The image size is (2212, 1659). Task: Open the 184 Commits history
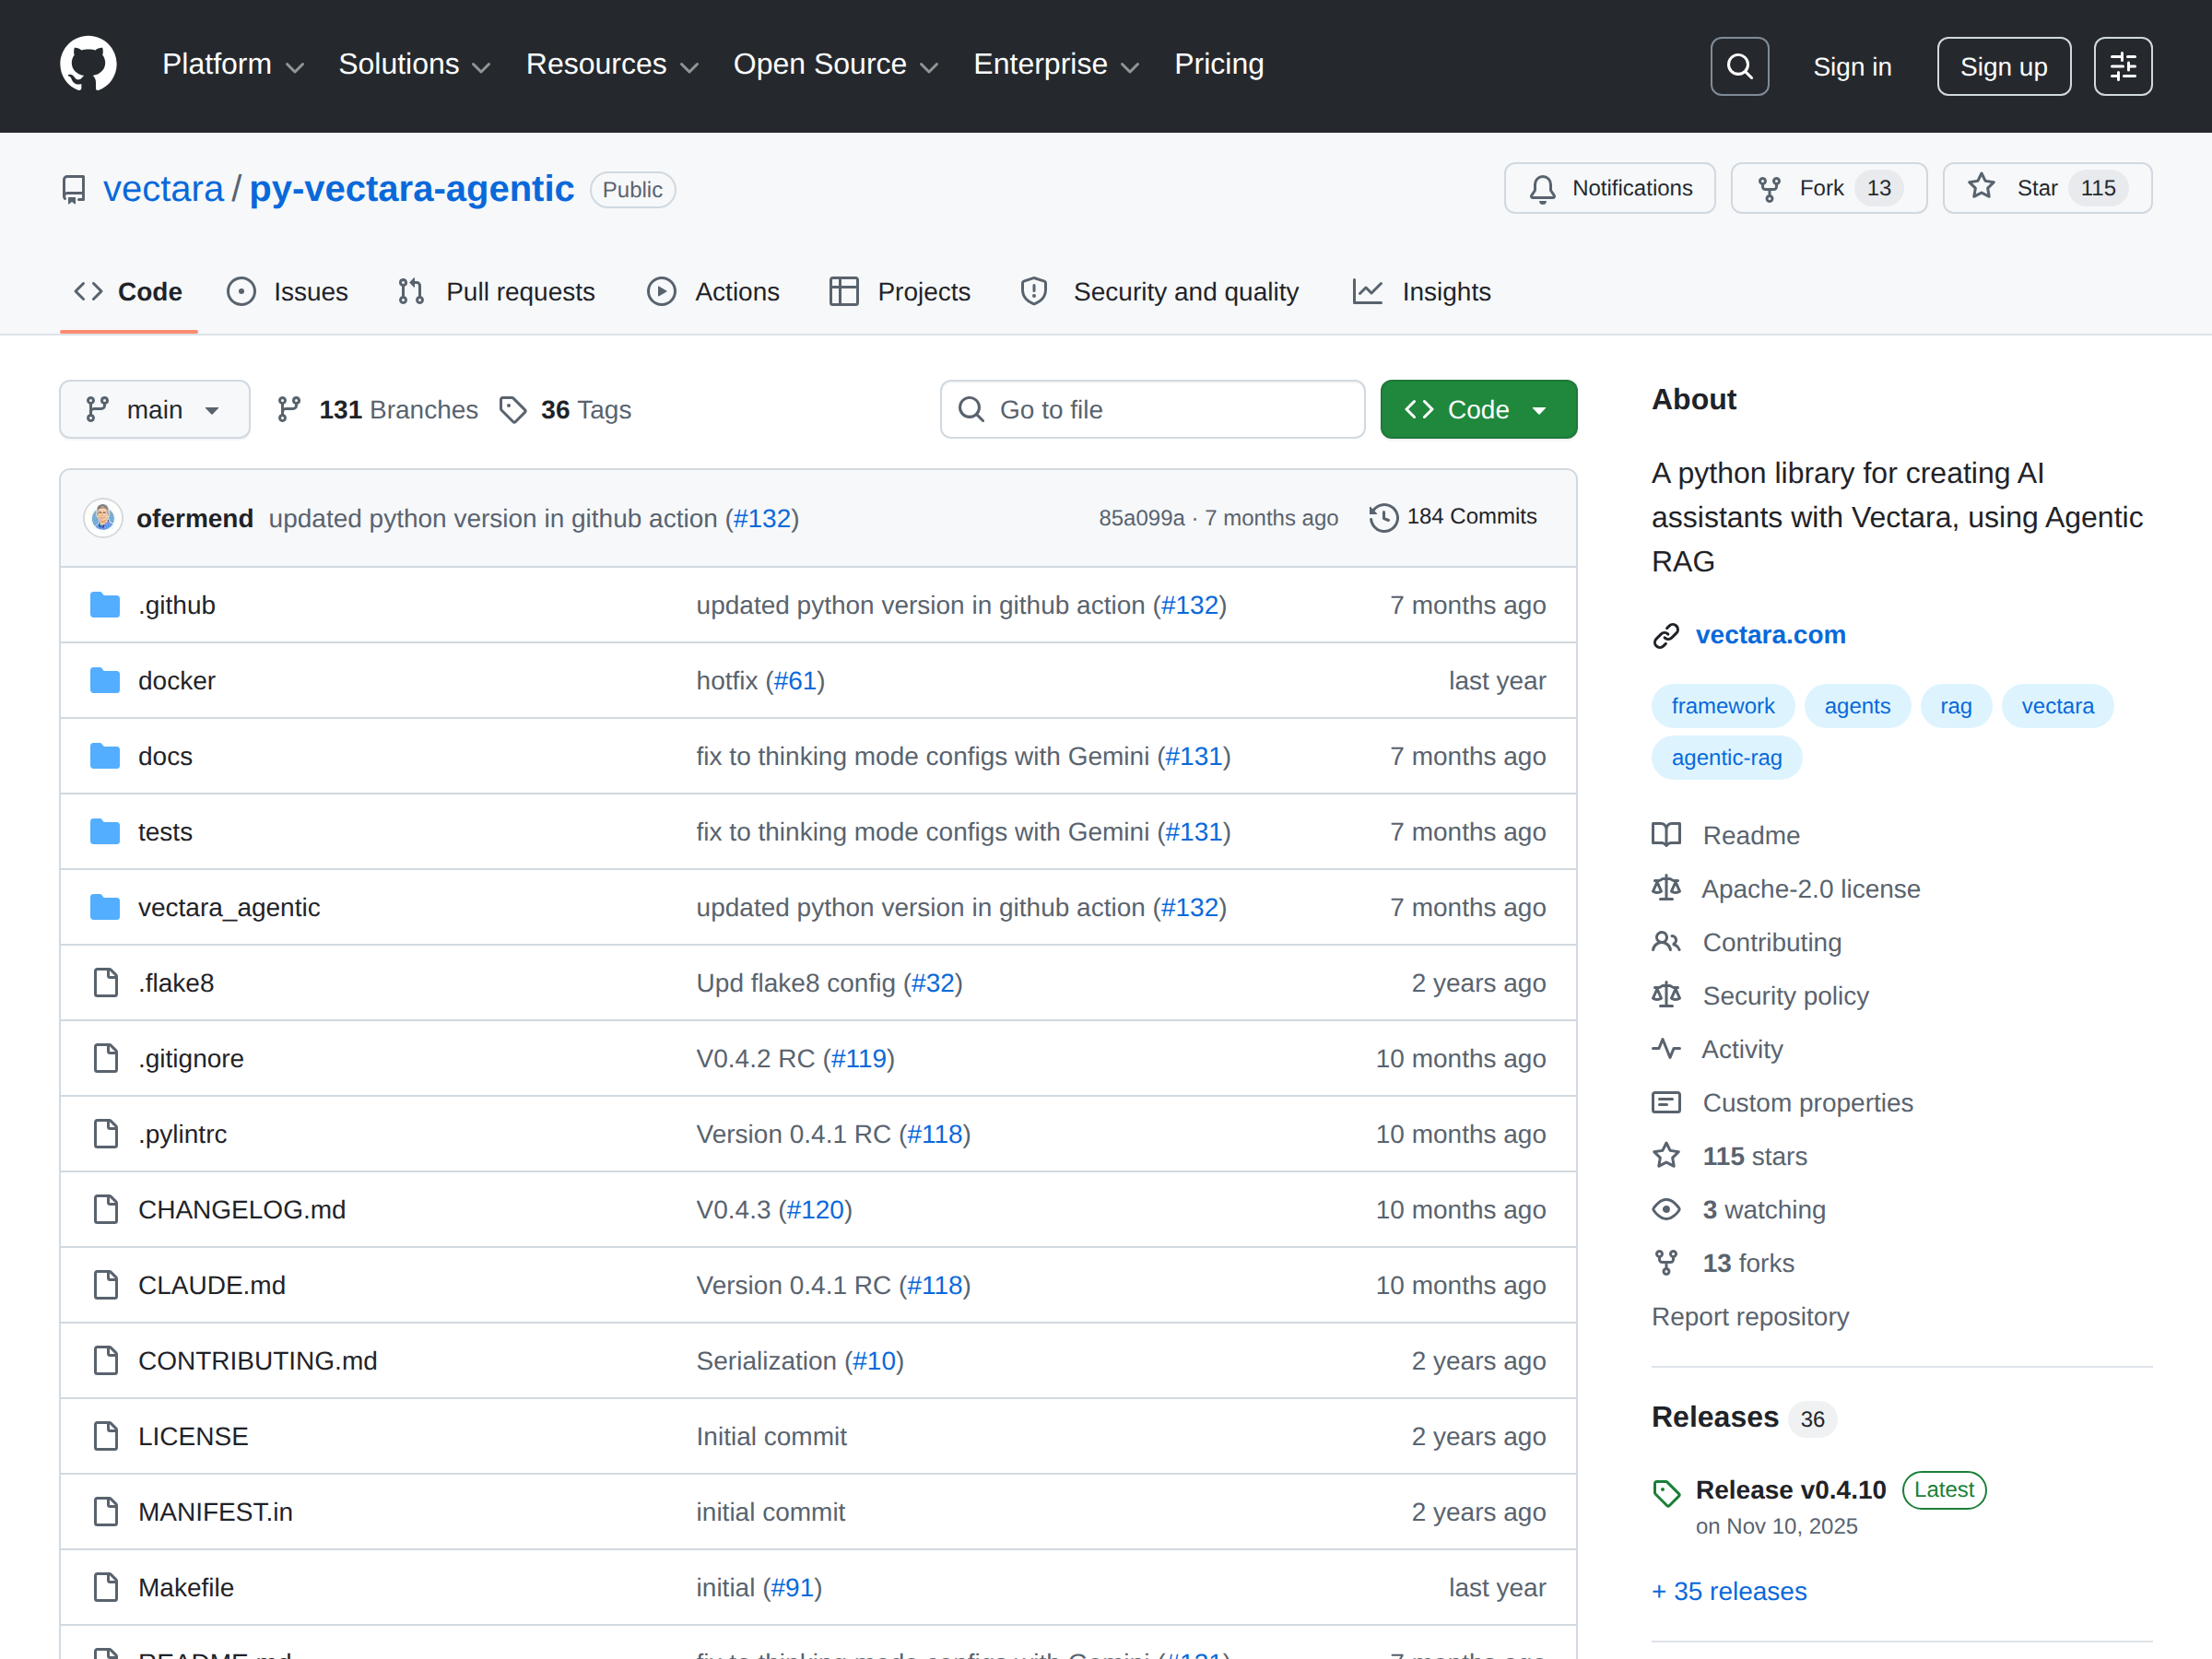[x=1453, y=517]
